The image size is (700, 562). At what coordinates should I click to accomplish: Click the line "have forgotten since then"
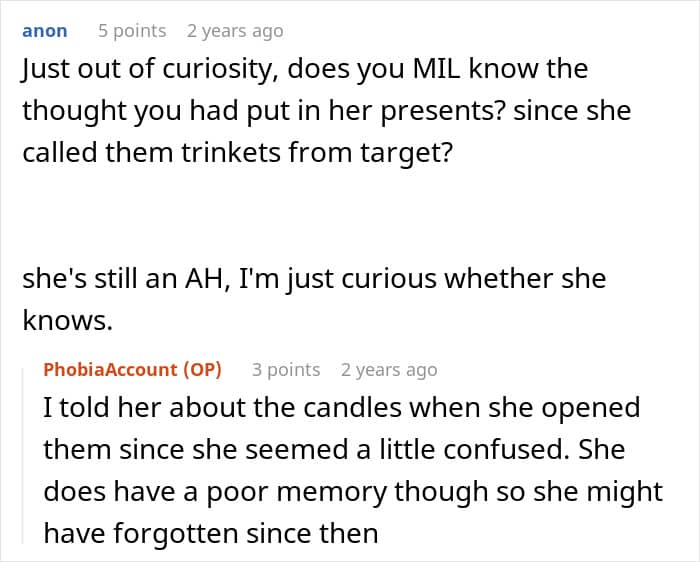pyautogui.click(x=210, y=532)
